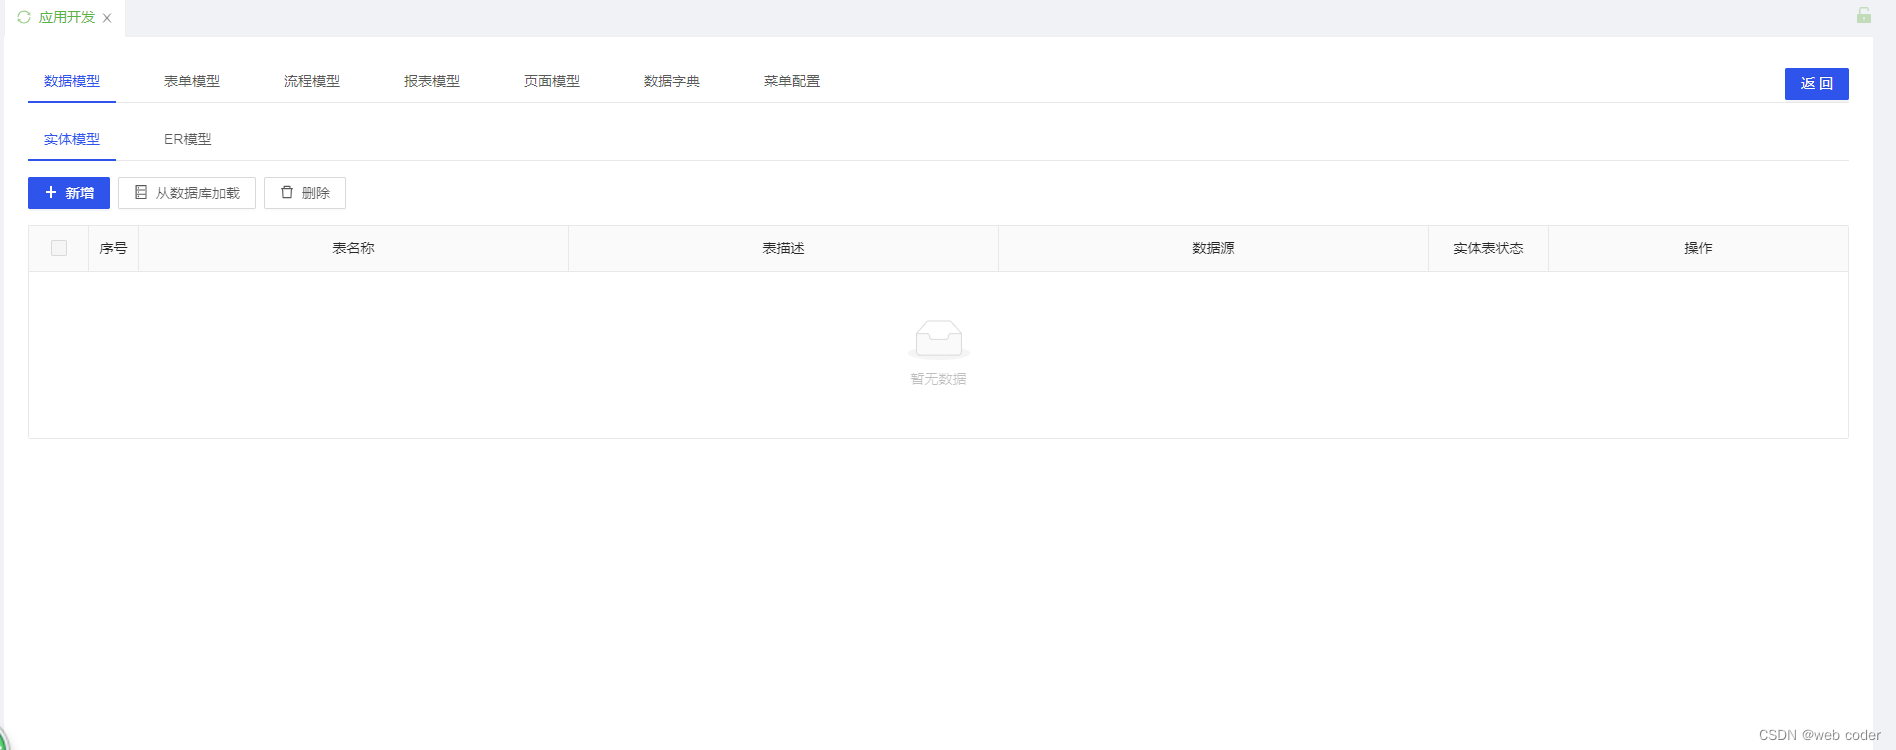Click the 数据源 column header
1896x750 pixels.
1214,248
